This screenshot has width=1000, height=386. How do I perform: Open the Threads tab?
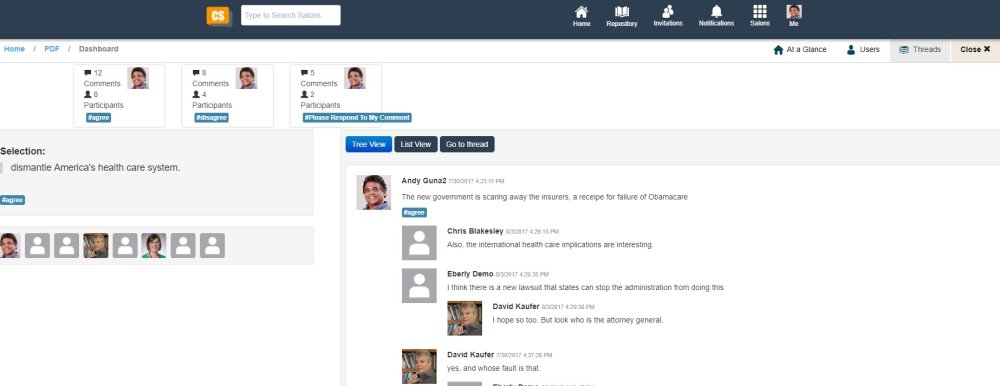coord(920,50)
